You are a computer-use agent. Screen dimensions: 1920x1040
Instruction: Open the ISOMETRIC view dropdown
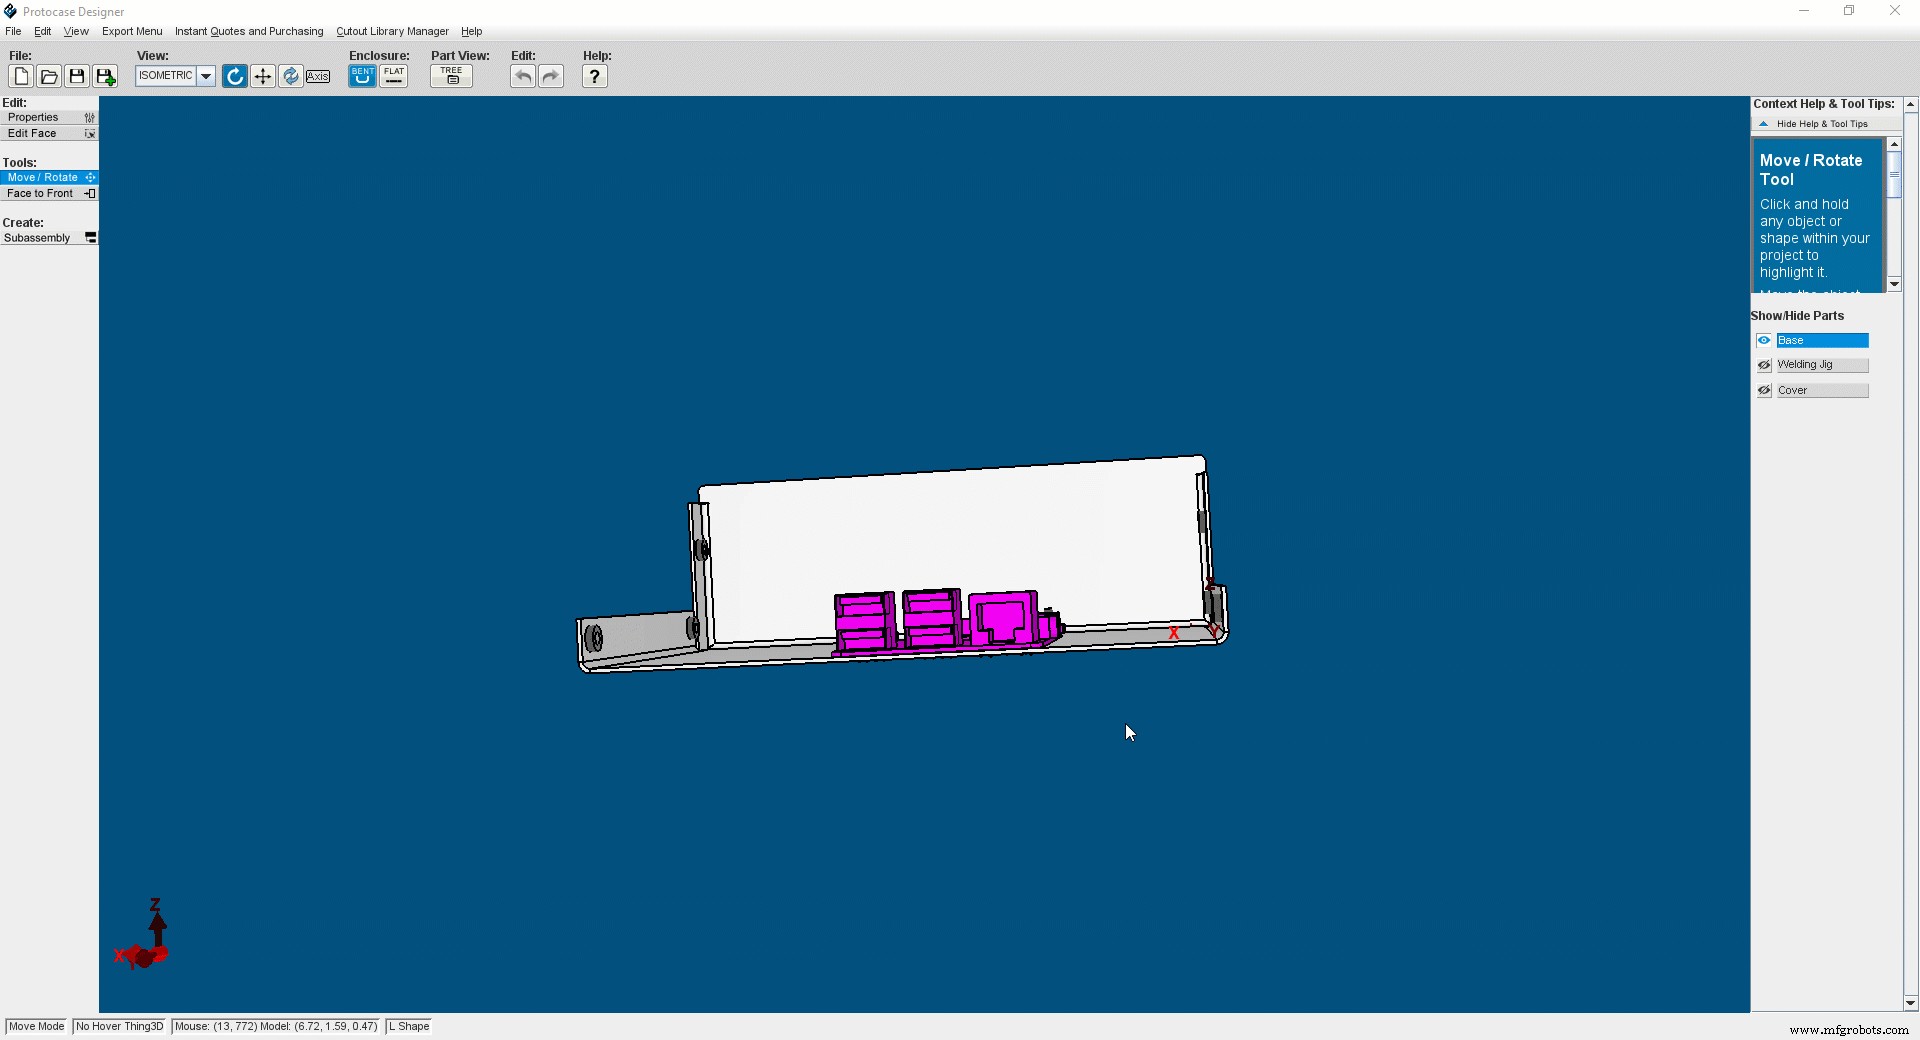point(206,77)
